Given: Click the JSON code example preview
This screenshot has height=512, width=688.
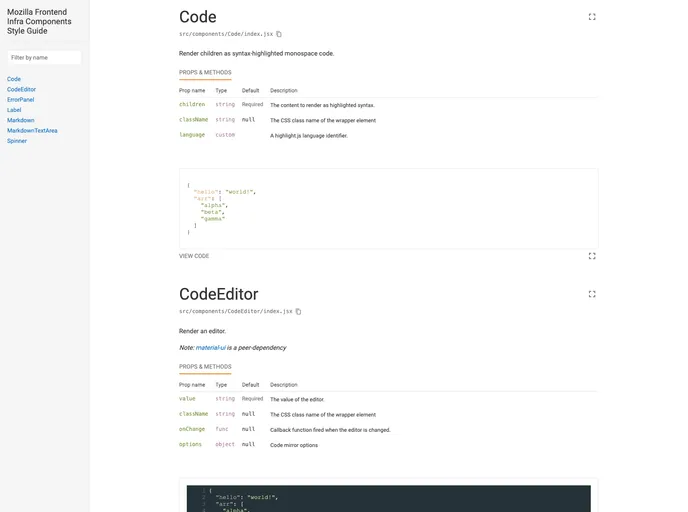Looking at the screenshot, I should (x=388, y=208).
